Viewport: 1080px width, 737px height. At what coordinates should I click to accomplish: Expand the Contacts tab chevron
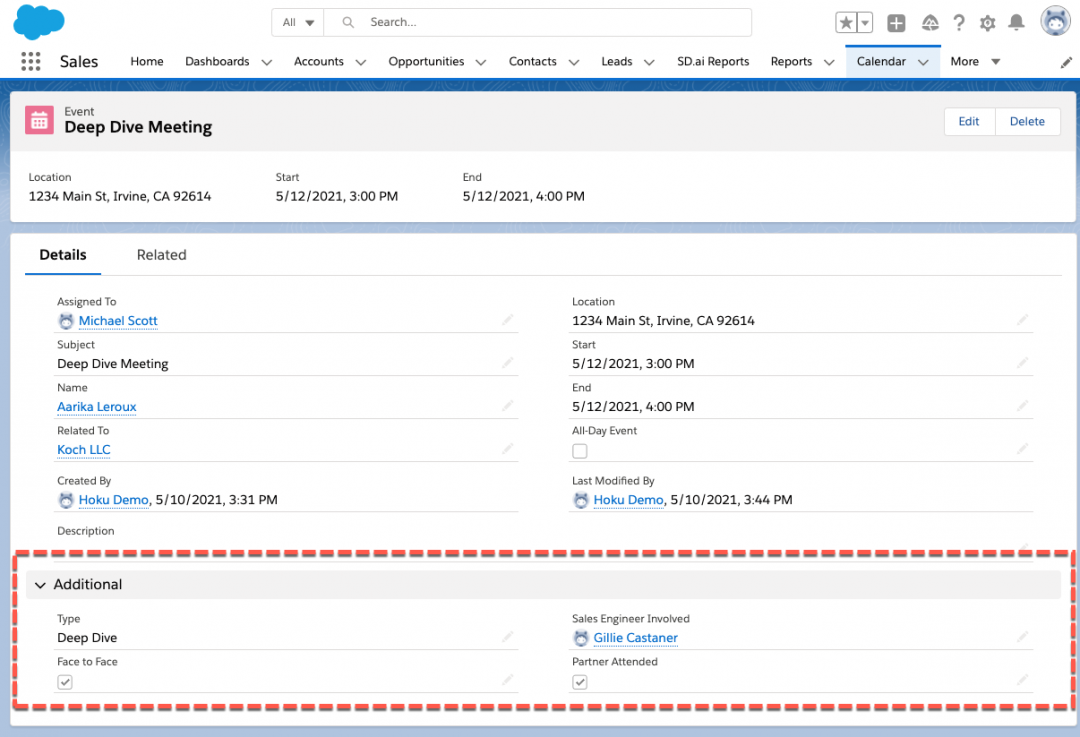[x=574, y=62]
